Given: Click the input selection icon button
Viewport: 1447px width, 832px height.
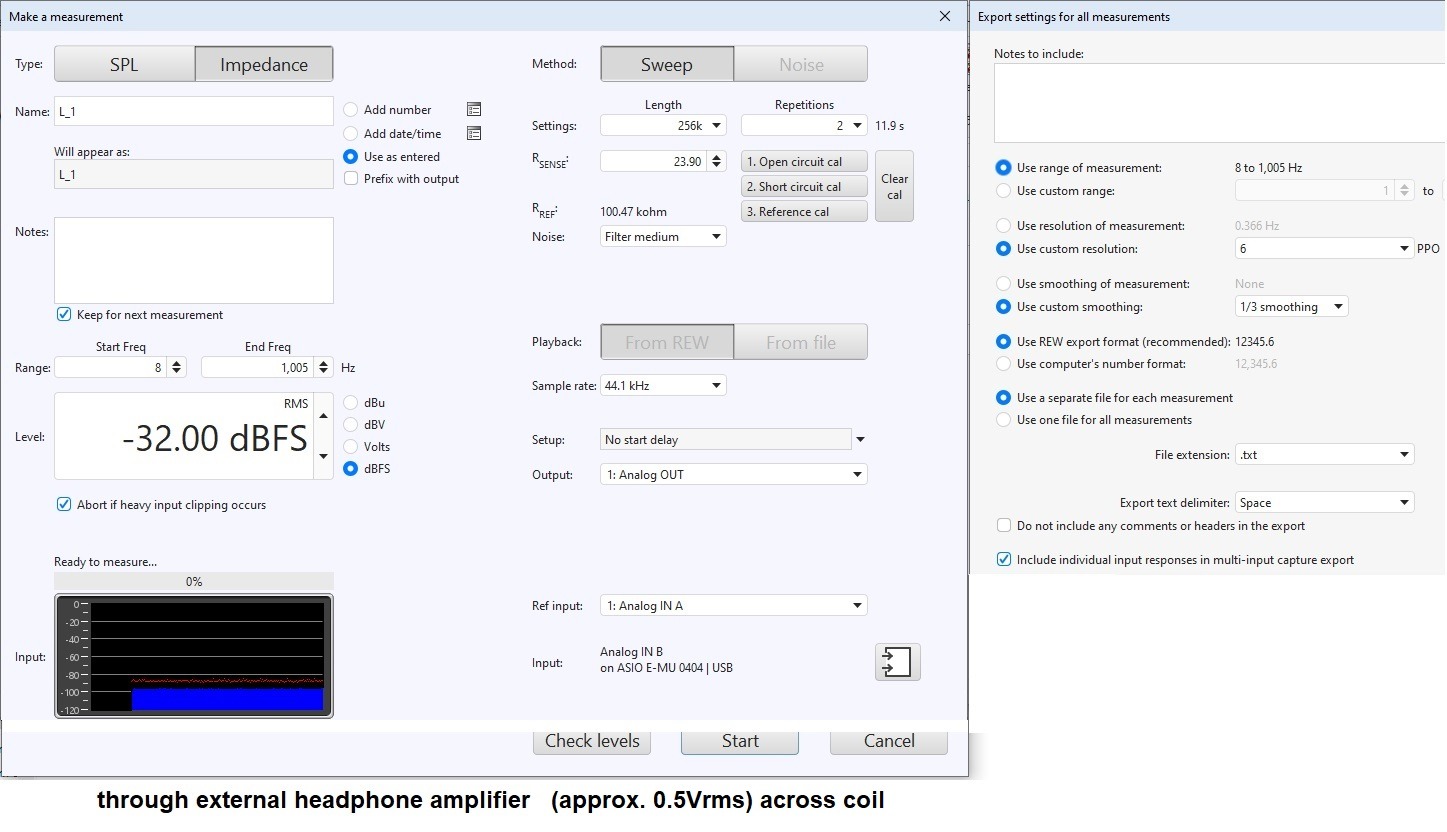Looking at the screenshot, I should [897, 662].
